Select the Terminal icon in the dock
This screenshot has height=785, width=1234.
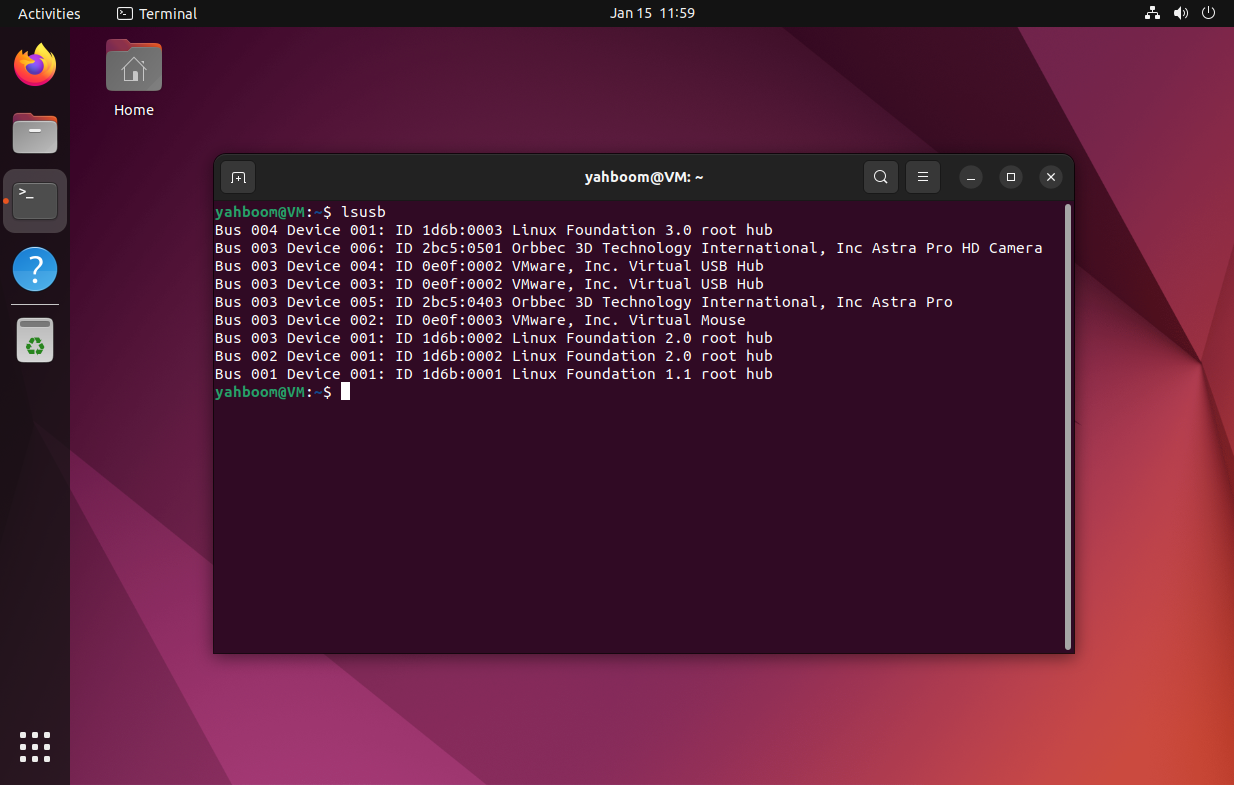(35, 201)
